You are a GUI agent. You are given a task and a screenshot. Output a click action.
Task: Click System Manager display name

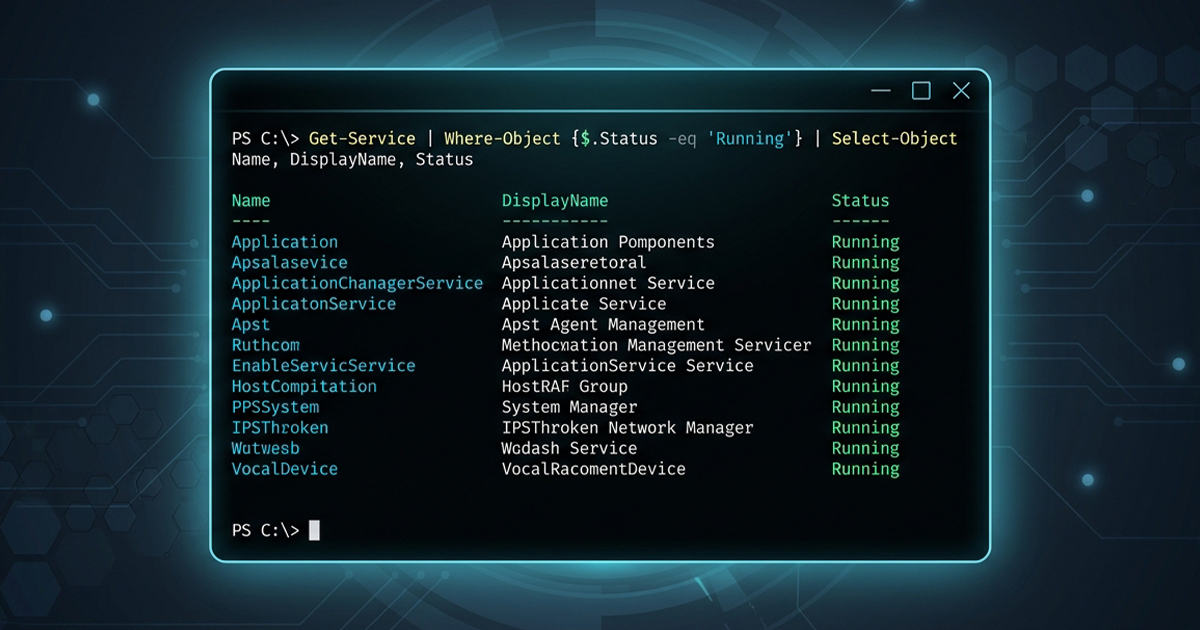(x=569, y=407)
